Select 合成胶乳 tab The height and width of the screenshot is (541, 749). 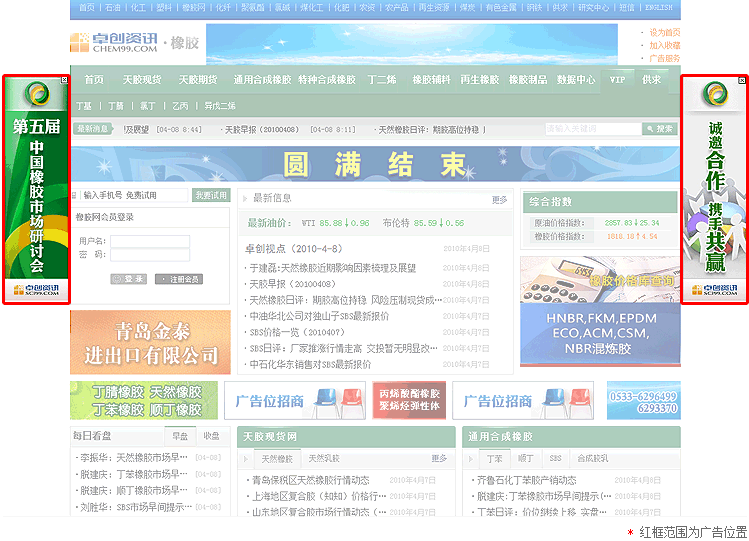pos(593,459)
